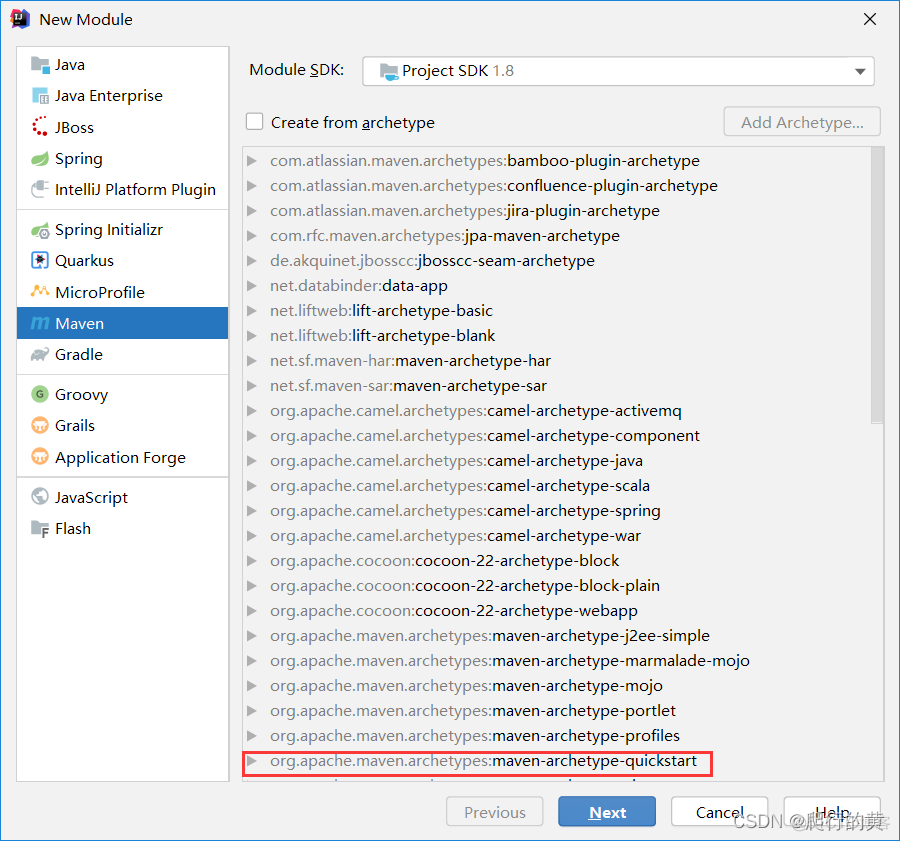Select the JavaScript module type
The image size is (900, 841).
(91, 498)
